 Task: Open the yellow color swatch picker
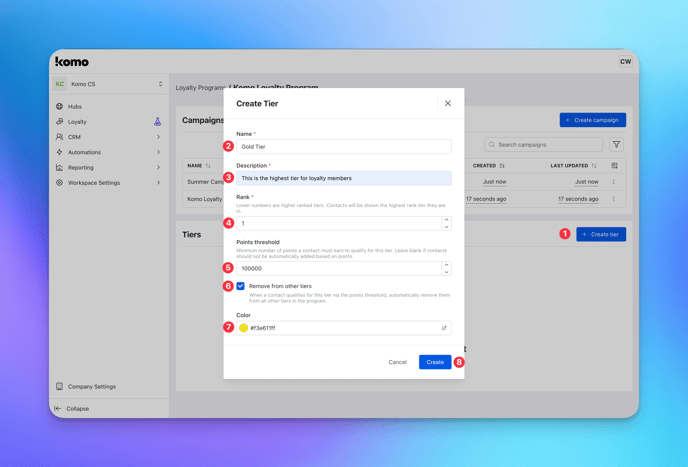[244, 328]
